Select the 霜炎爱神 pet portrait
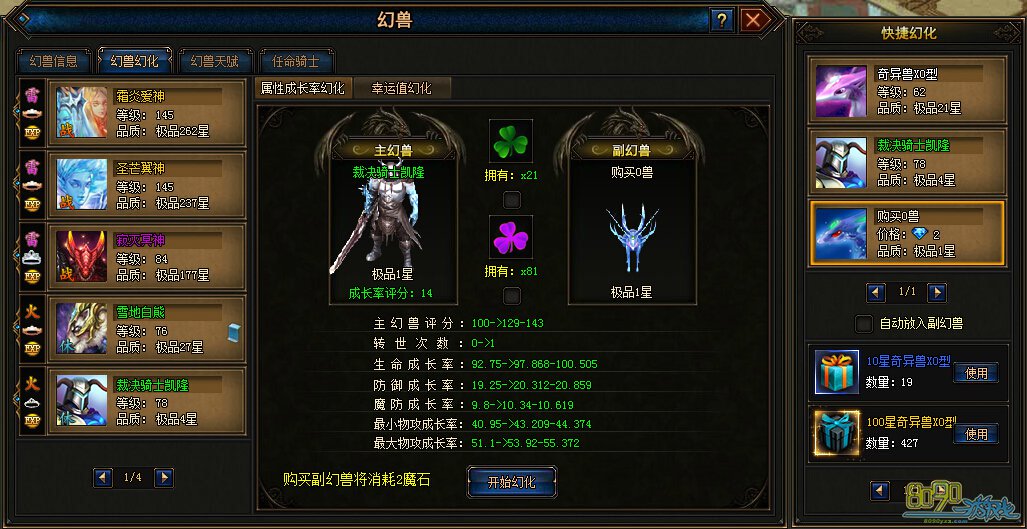This screenshot has width=1027, height=529. 82,113
